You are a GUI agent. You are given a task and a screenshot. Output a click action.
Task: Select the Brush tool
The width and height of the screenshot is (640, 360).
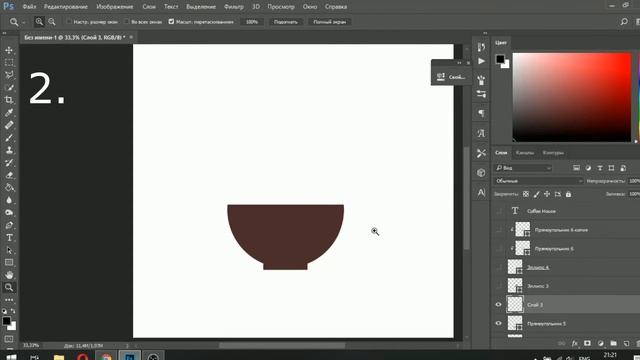9,138
